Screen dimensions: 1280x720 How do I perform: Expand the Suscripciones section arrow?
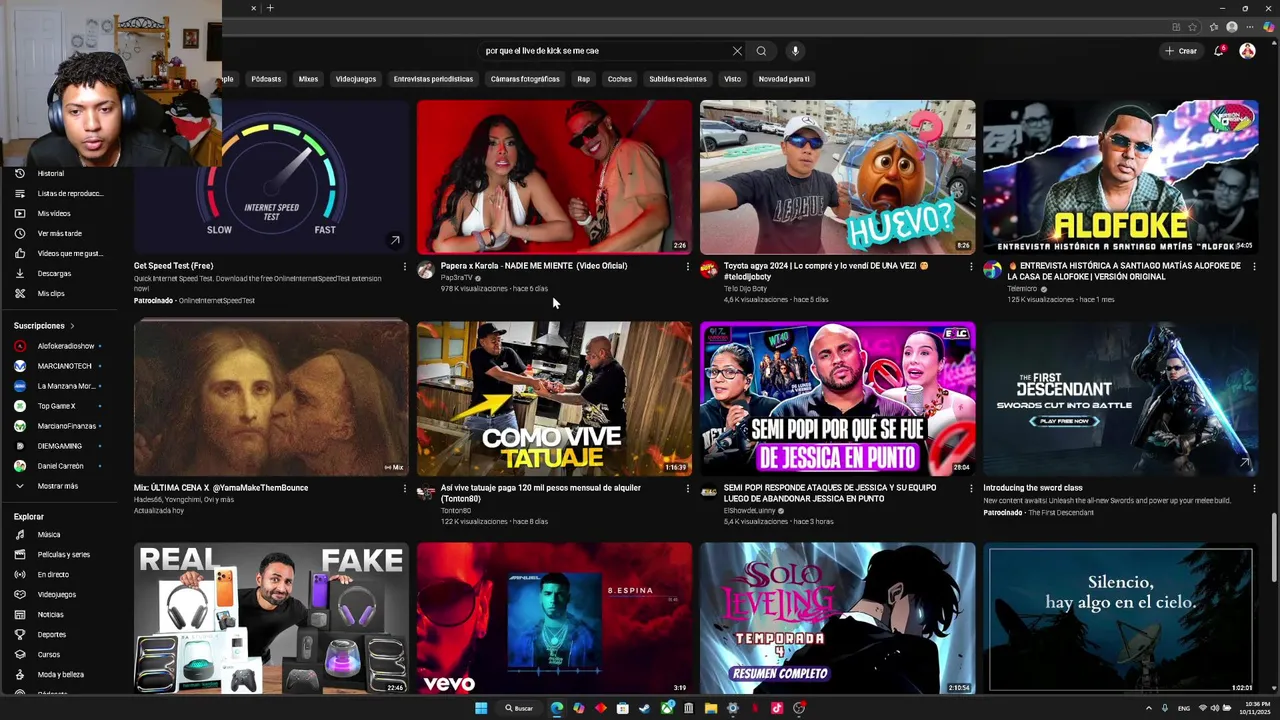click(72, 326)
